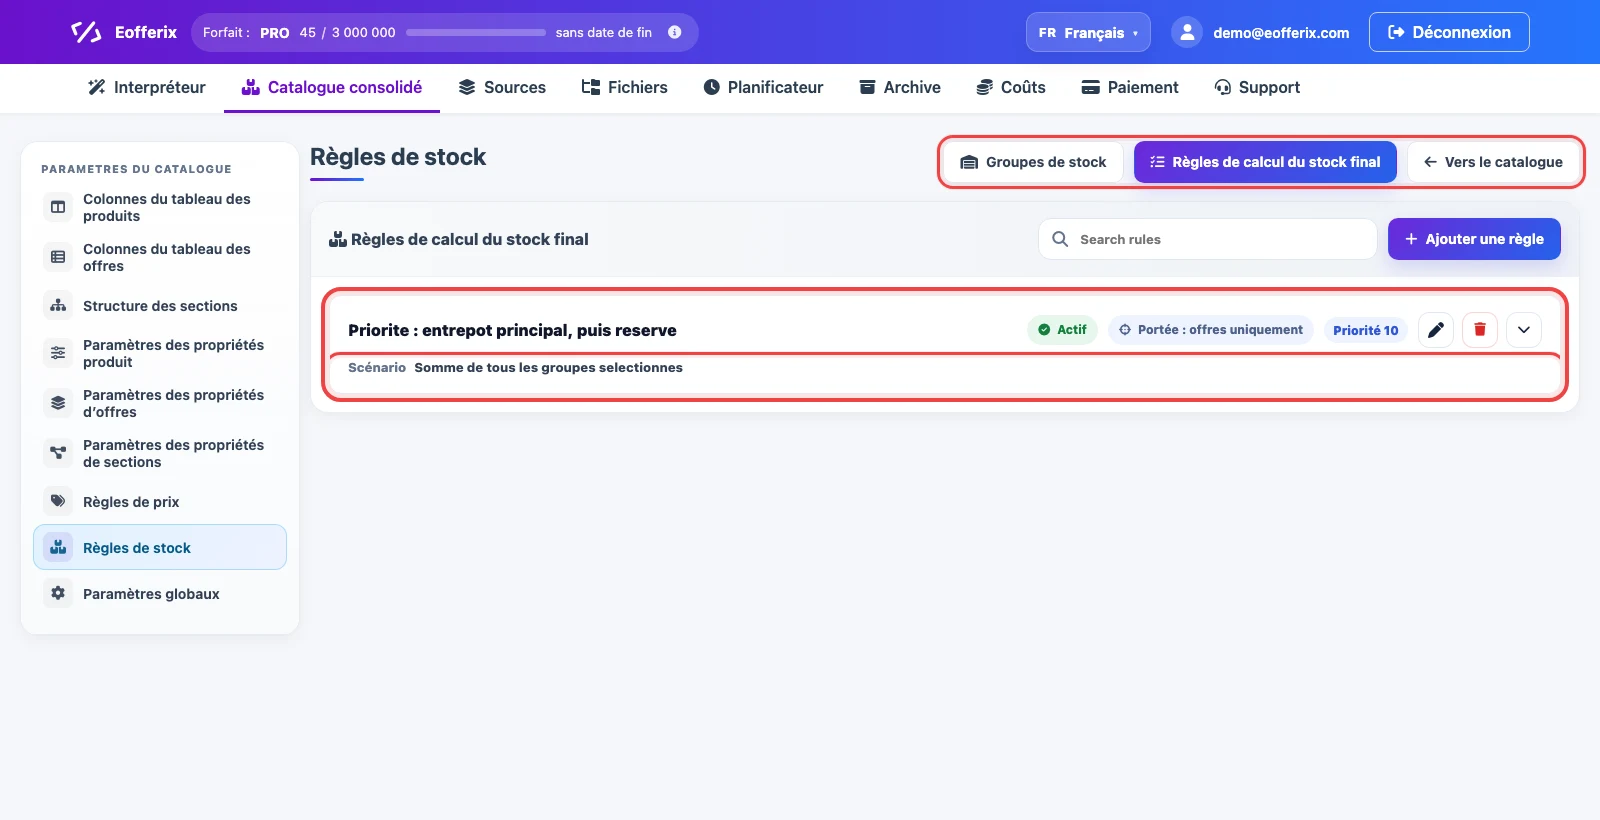Open the Catalogue consolidé tab

point(332,87)
